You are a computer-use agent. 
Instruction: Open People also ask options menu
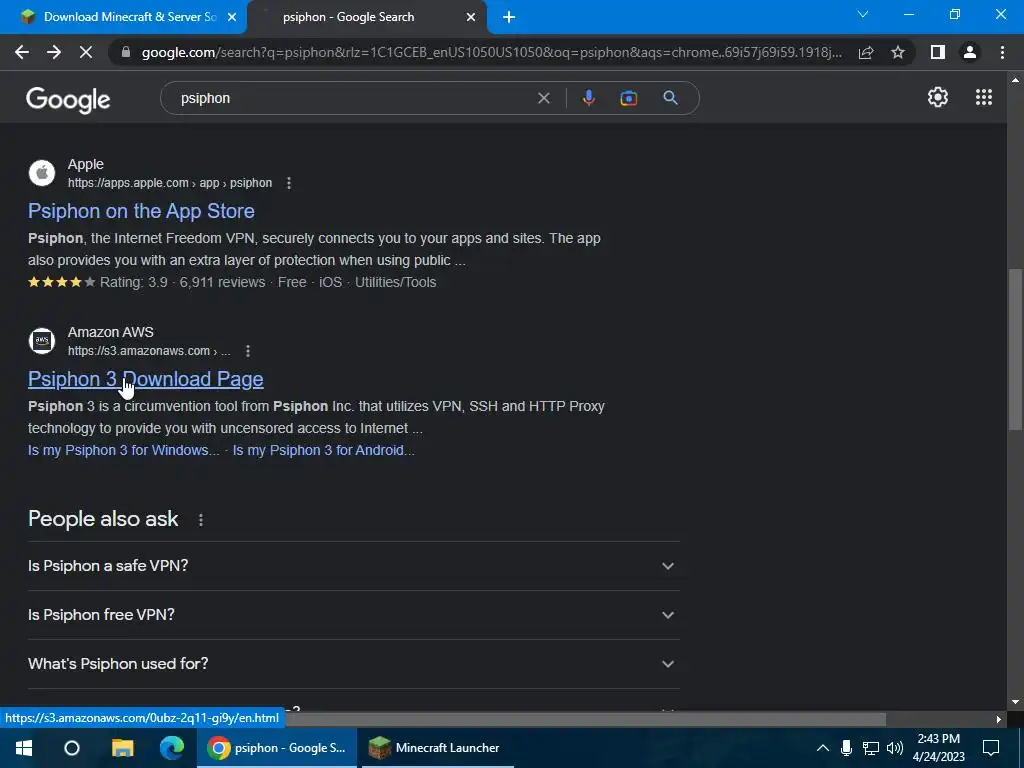[200, 520]
